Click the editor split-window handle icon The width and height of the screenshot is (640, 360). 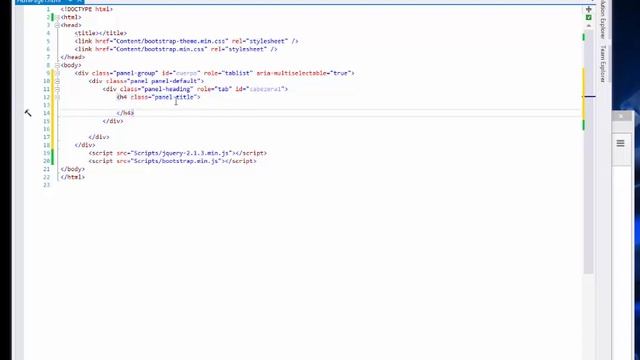click(589, 9)
